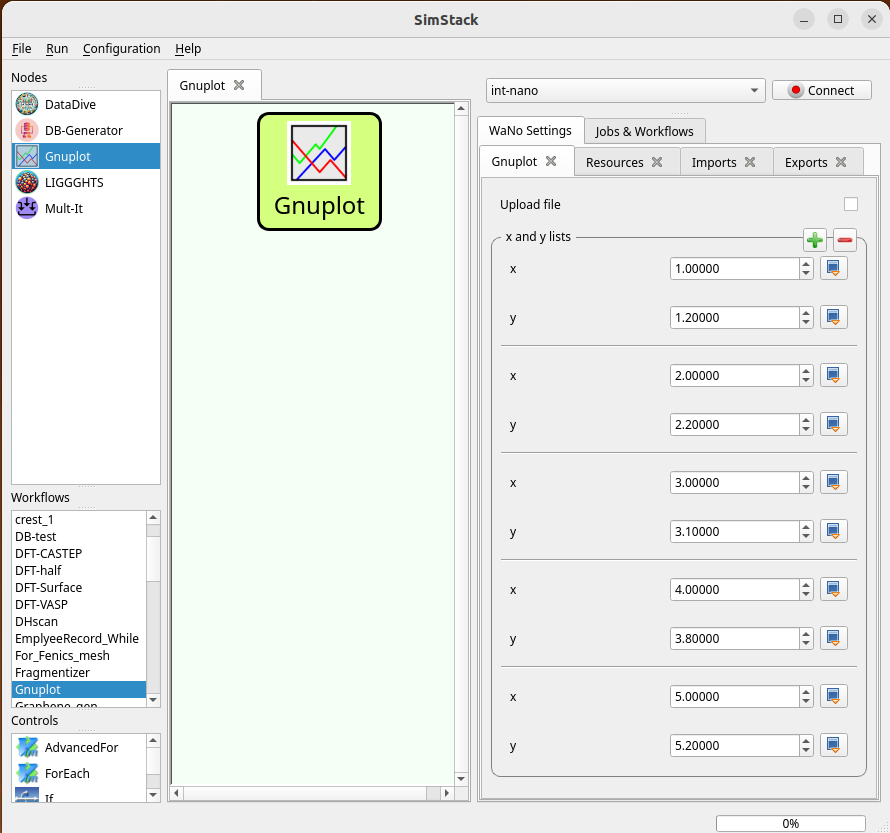
Task: Open import picker for y value 3.80000
Action: [833, 638]
